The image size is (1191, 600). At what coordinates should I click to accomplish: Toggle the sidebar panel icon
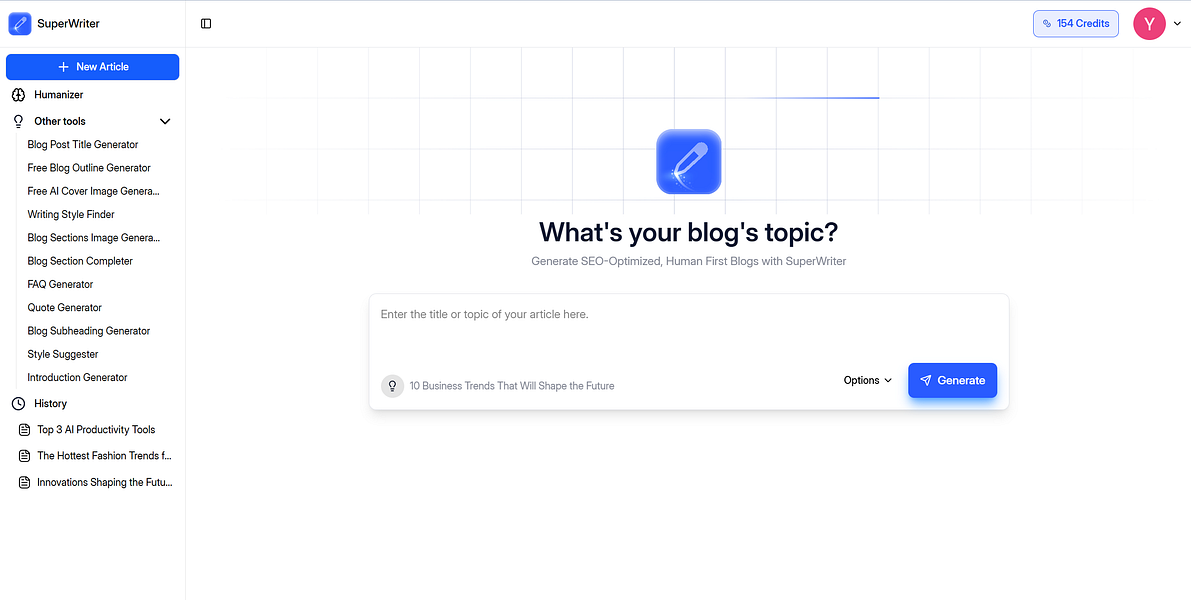point(206,23)
